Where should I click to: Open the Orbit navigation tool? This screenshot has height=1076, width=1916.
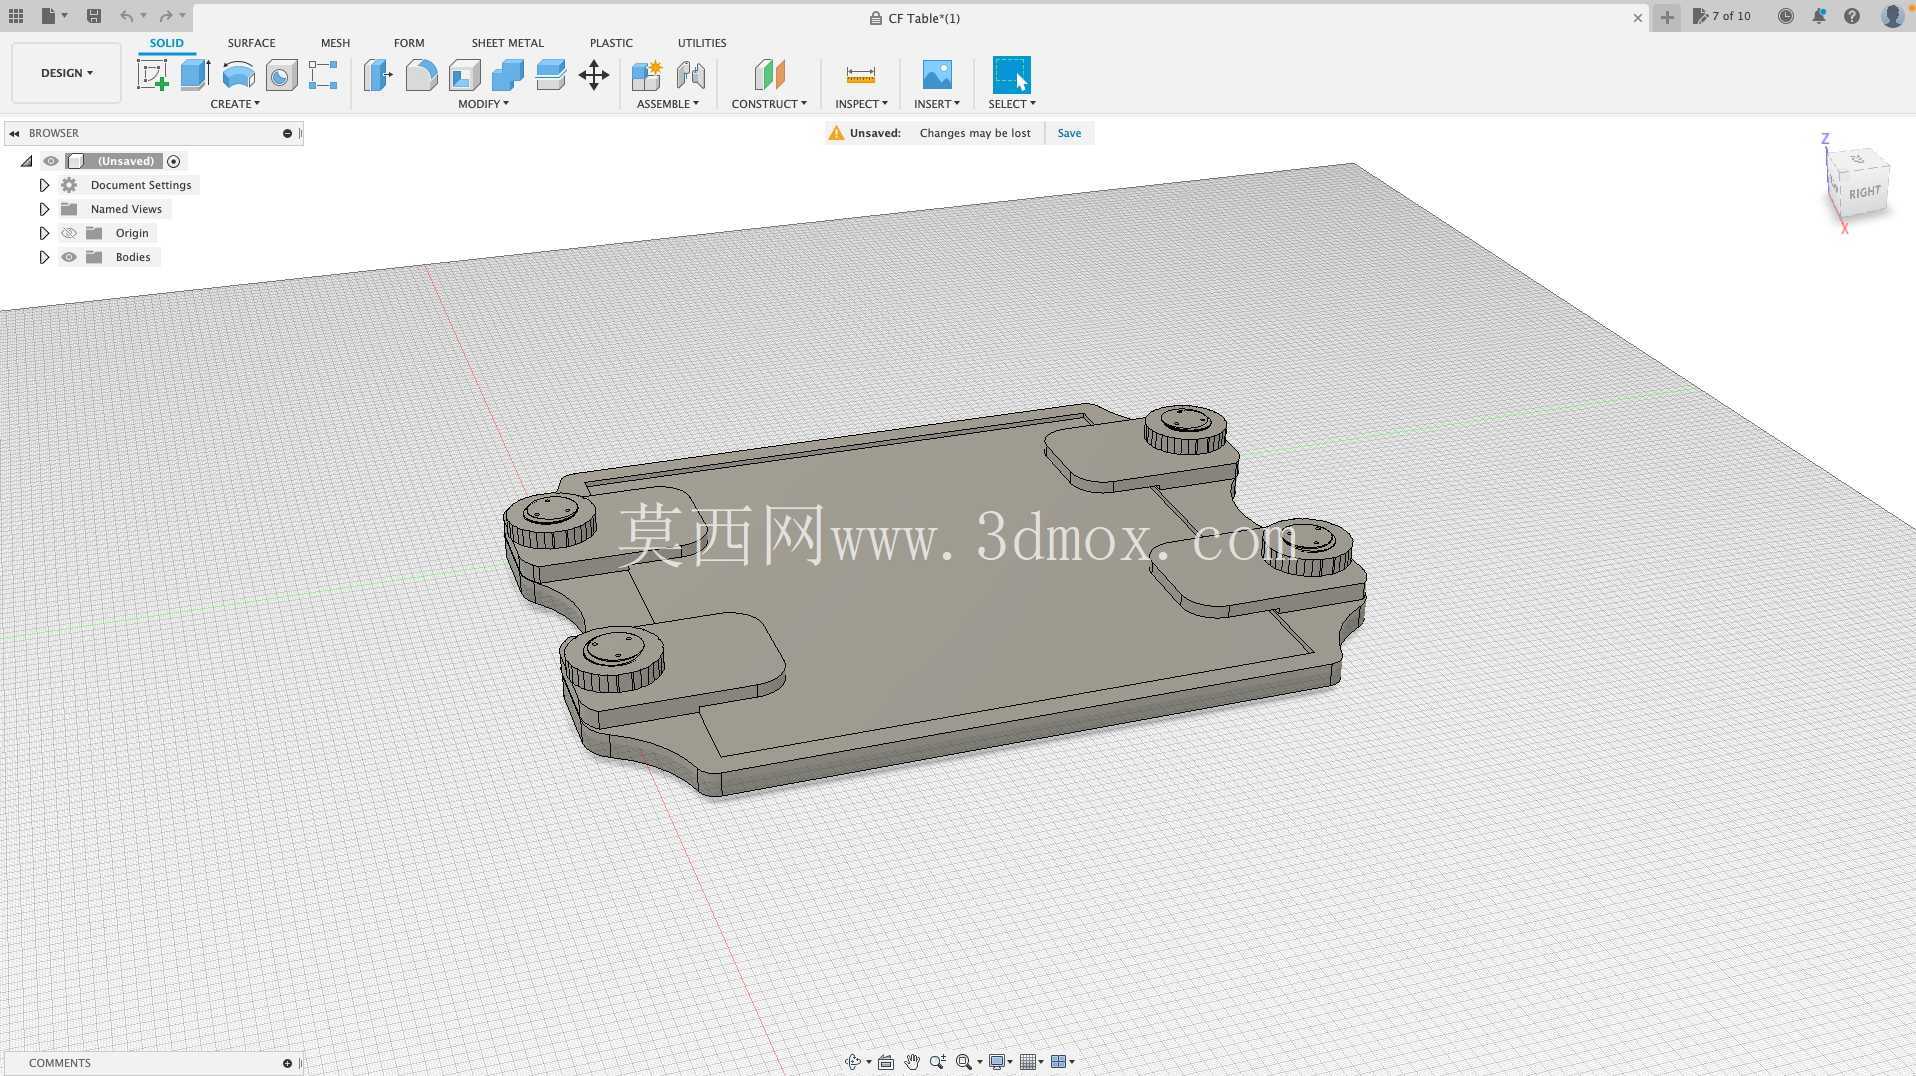pos(853,1062)
